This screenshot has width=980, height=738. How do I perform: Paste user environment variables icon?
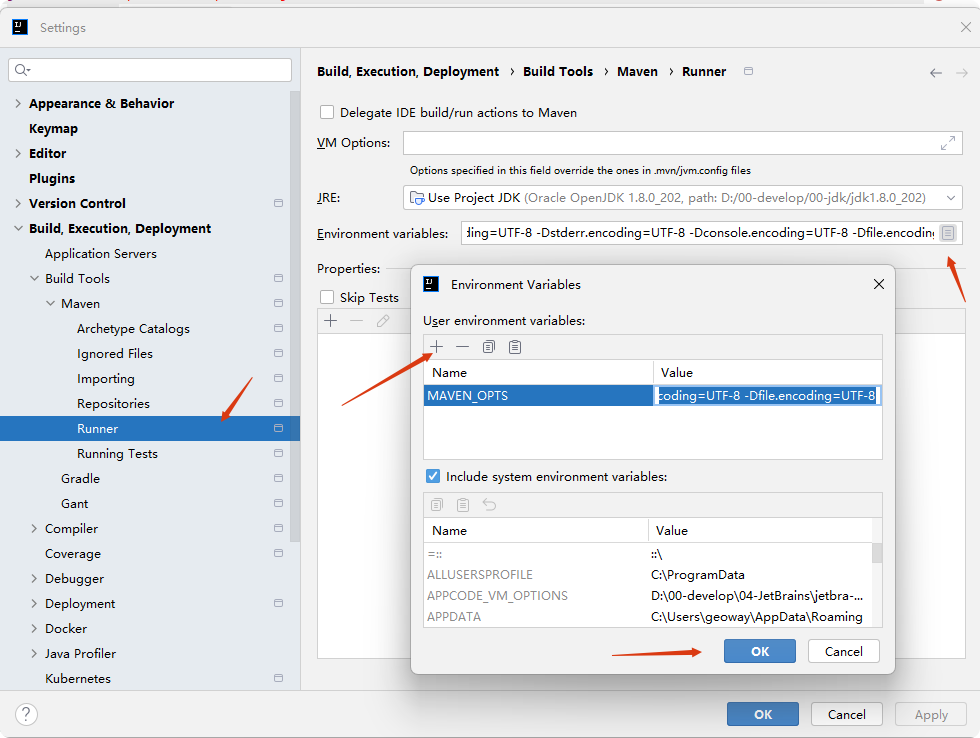pos(515,347)
